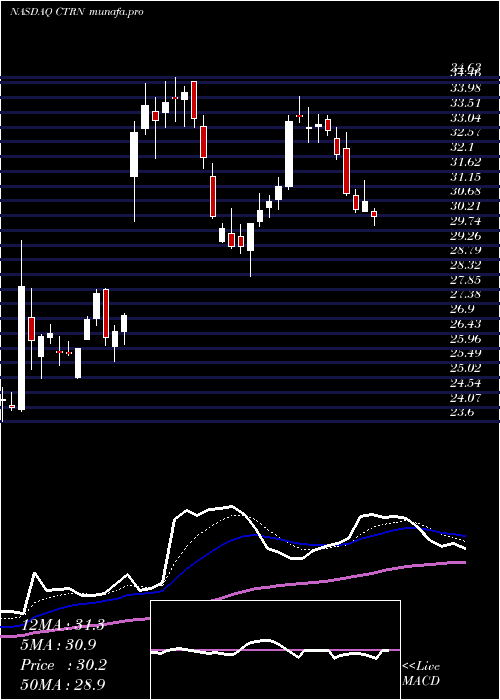Screen dimensions: 500x700
Task: Click the 33.04 price axis label
Action: point(466,118)
